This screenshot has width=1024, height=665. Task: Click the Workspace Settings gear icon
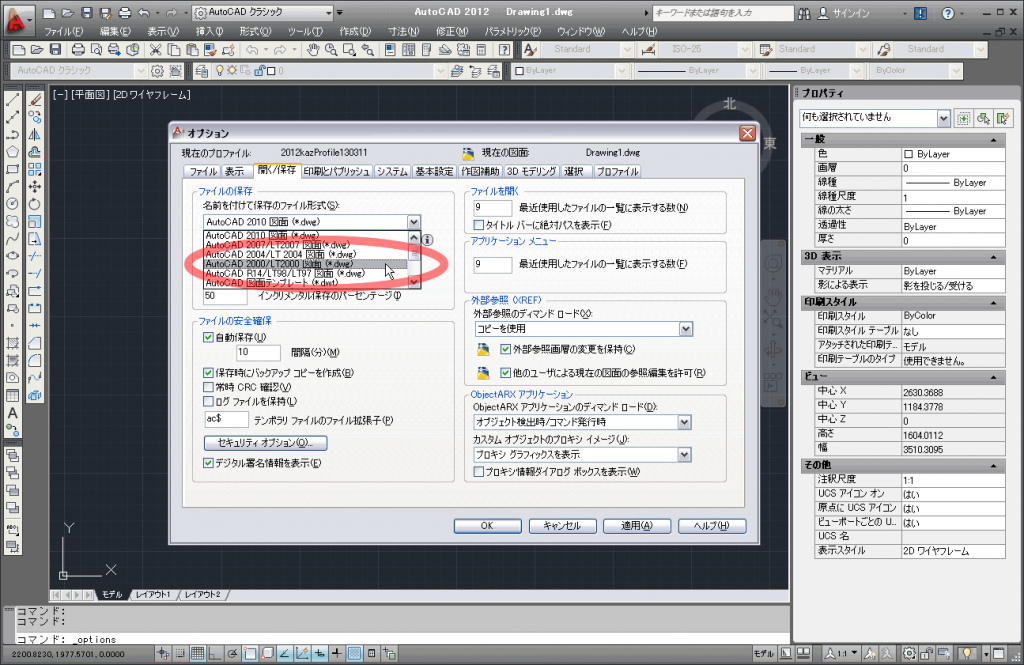tap(157, 71)
